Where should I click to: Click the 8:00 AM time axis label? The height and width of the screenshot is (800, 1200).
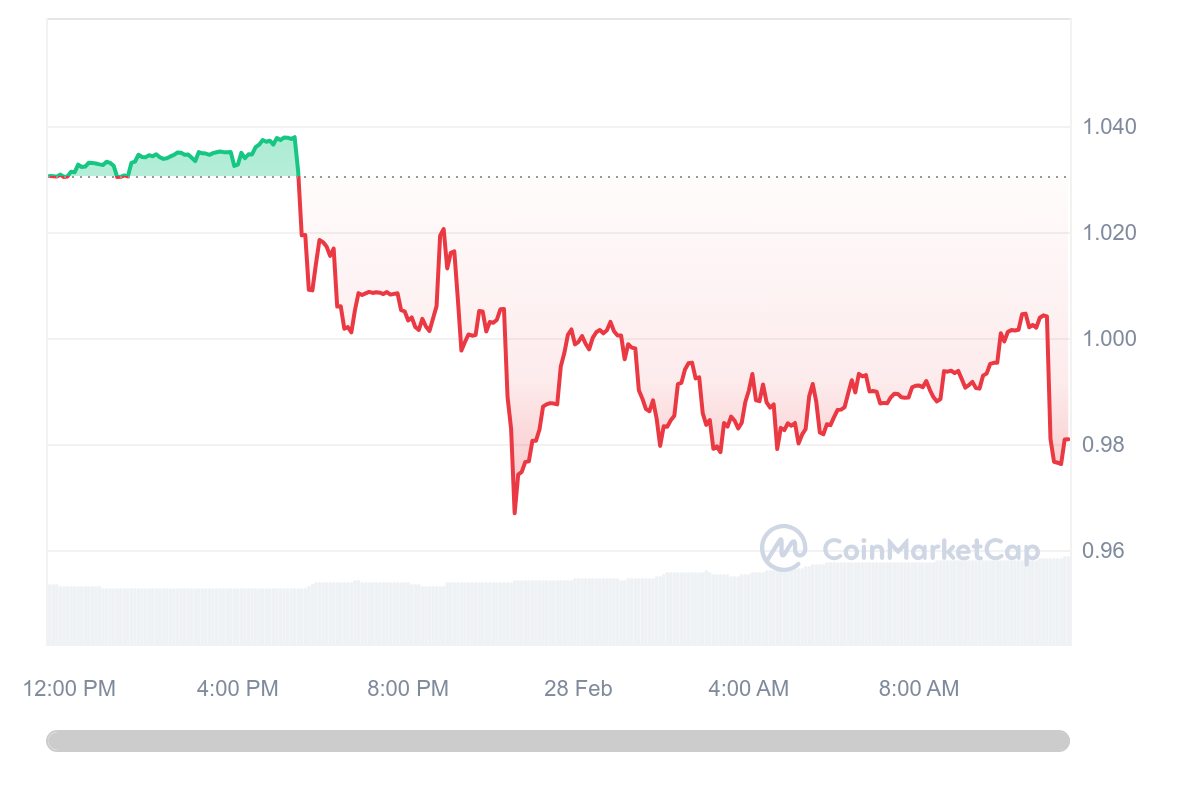click(918, 688)
